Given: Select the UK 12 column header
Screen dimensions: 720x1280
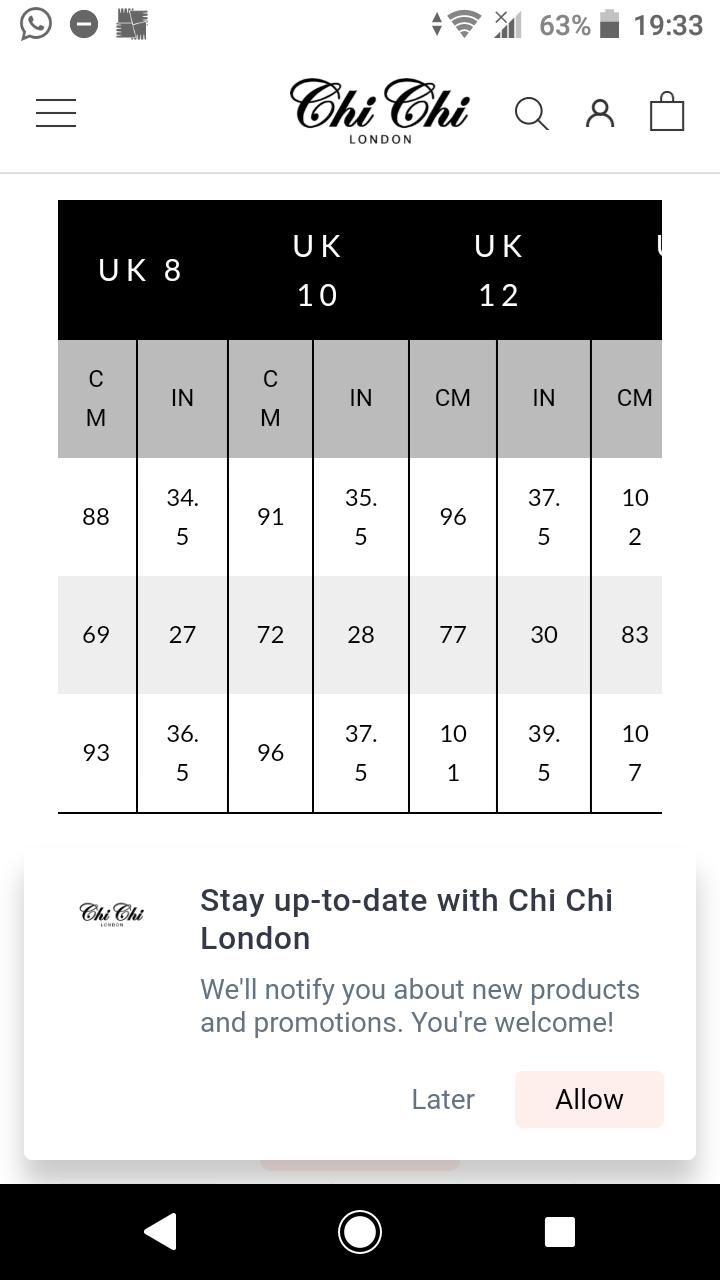Looking at the screenshot, I should coord(499,270).
